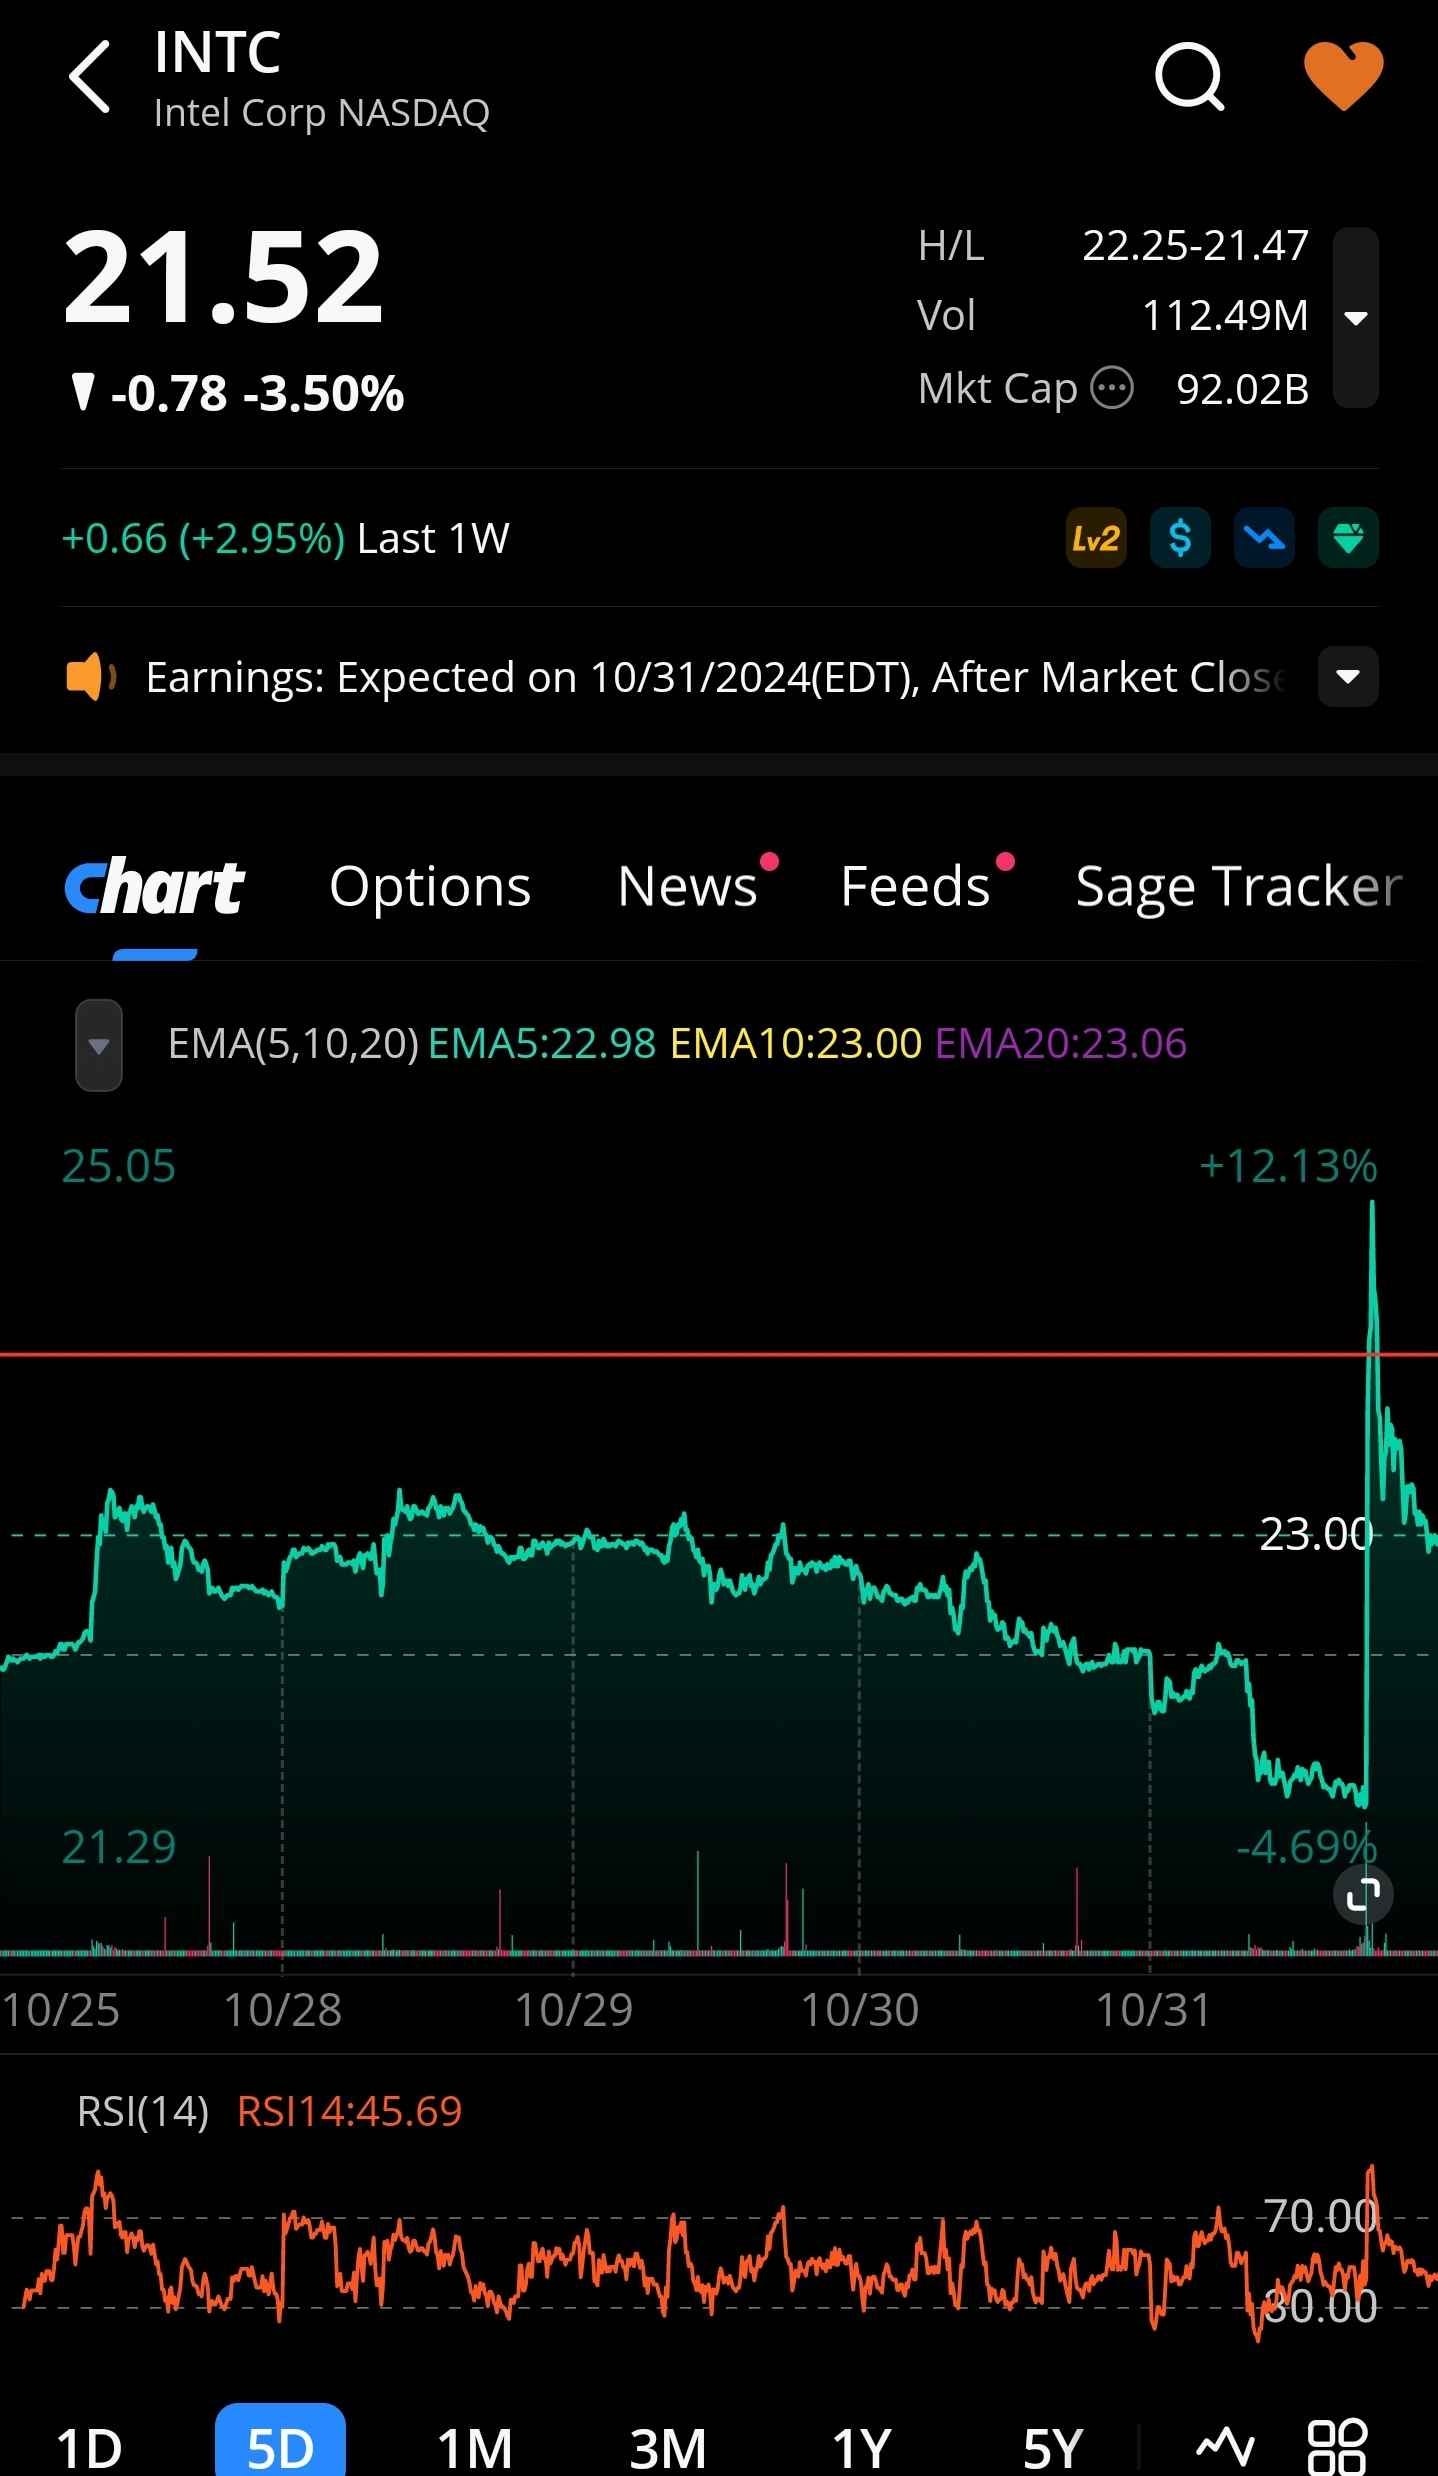Screen dimensions: 1438x2476
Task: Open the green diamond icon
Action: pos(1348,538)
